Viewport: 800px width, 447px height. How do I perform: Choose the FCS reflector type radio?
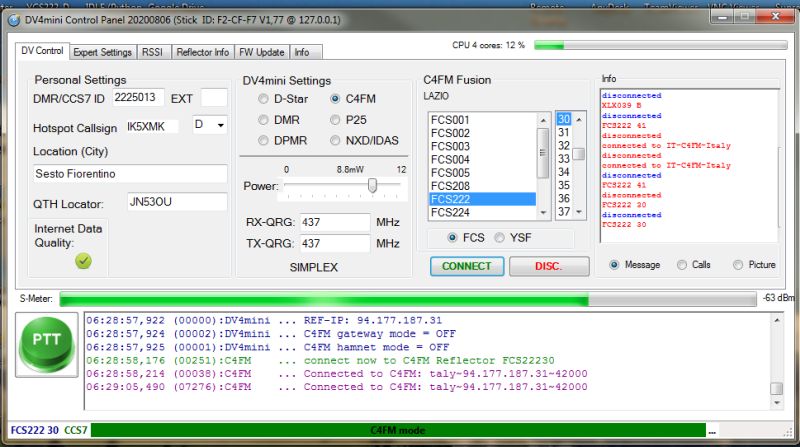[452, 237]
